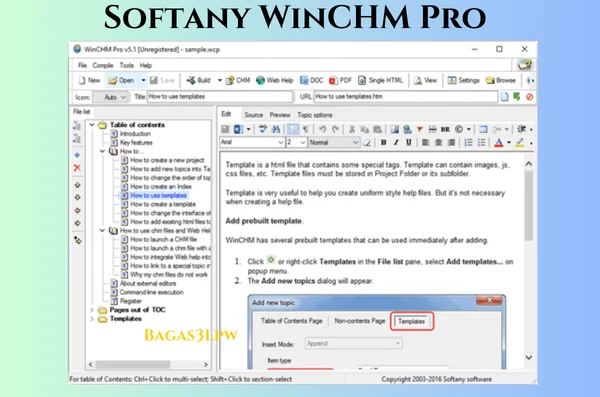The height and width of the screenshot is (397, 600).
Task: Click the cut scissors icon
Action: point(352,129)
